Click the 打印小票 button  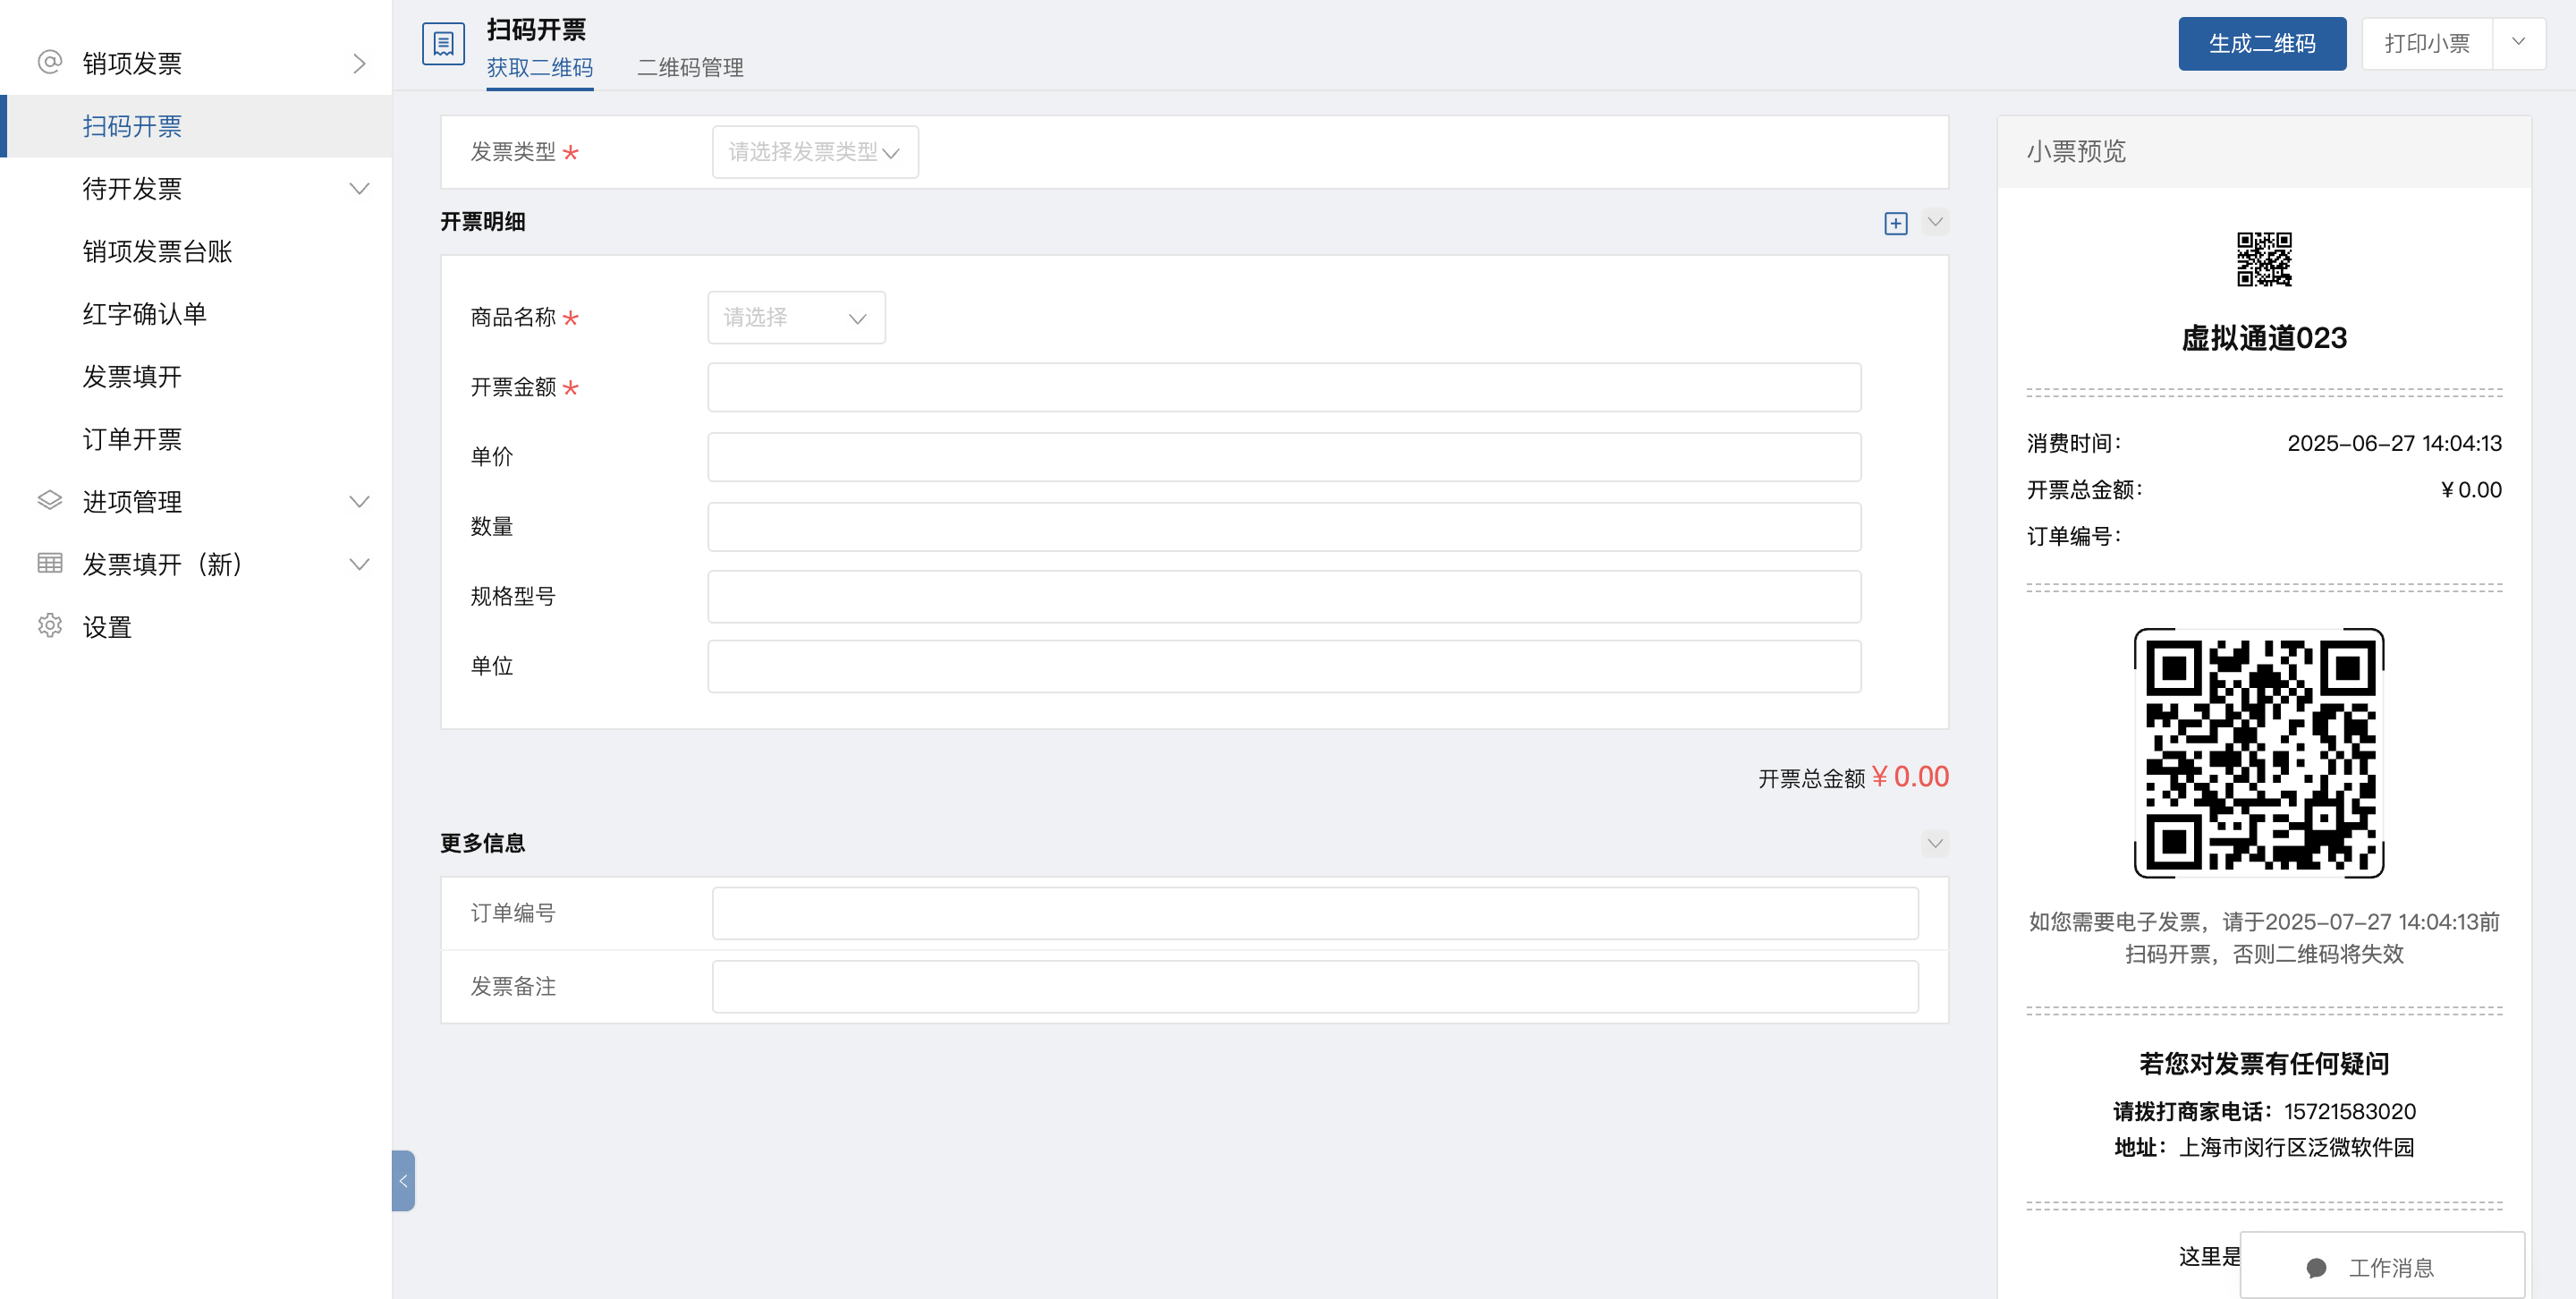pos(2427,44)
